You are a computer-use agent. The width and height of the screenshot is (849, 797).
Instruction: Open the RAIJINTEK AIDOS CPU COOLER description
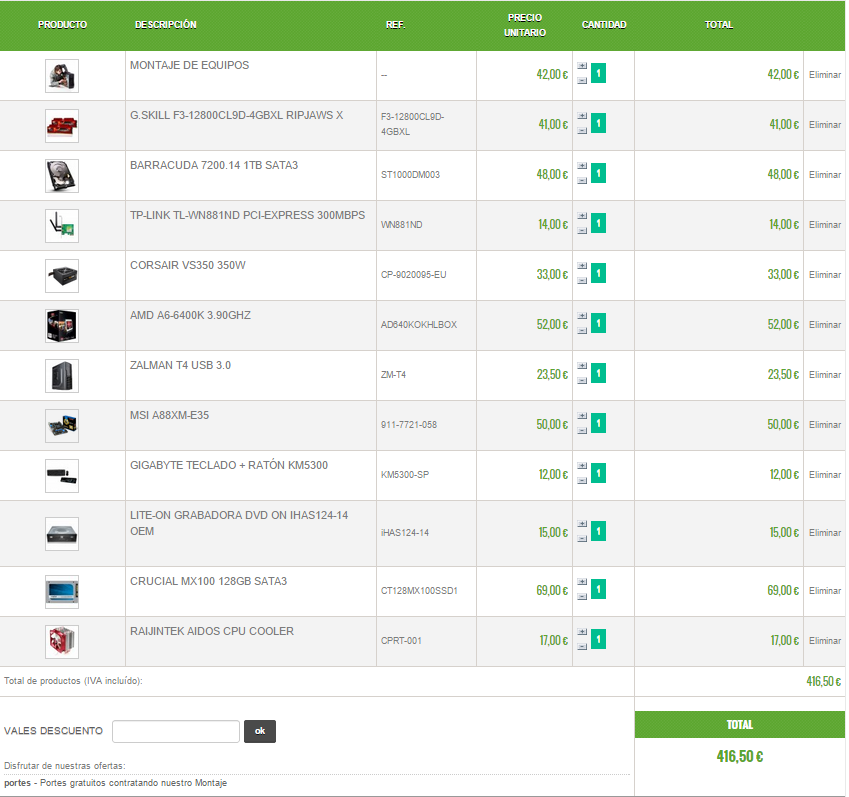tap(212, 631)
